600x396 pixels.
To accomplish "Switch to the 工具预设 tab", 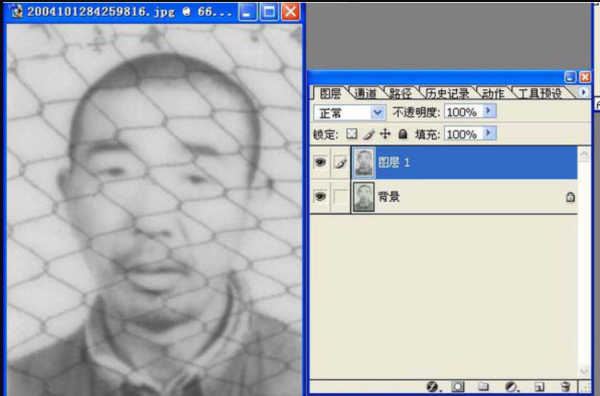I will (540, 93).
